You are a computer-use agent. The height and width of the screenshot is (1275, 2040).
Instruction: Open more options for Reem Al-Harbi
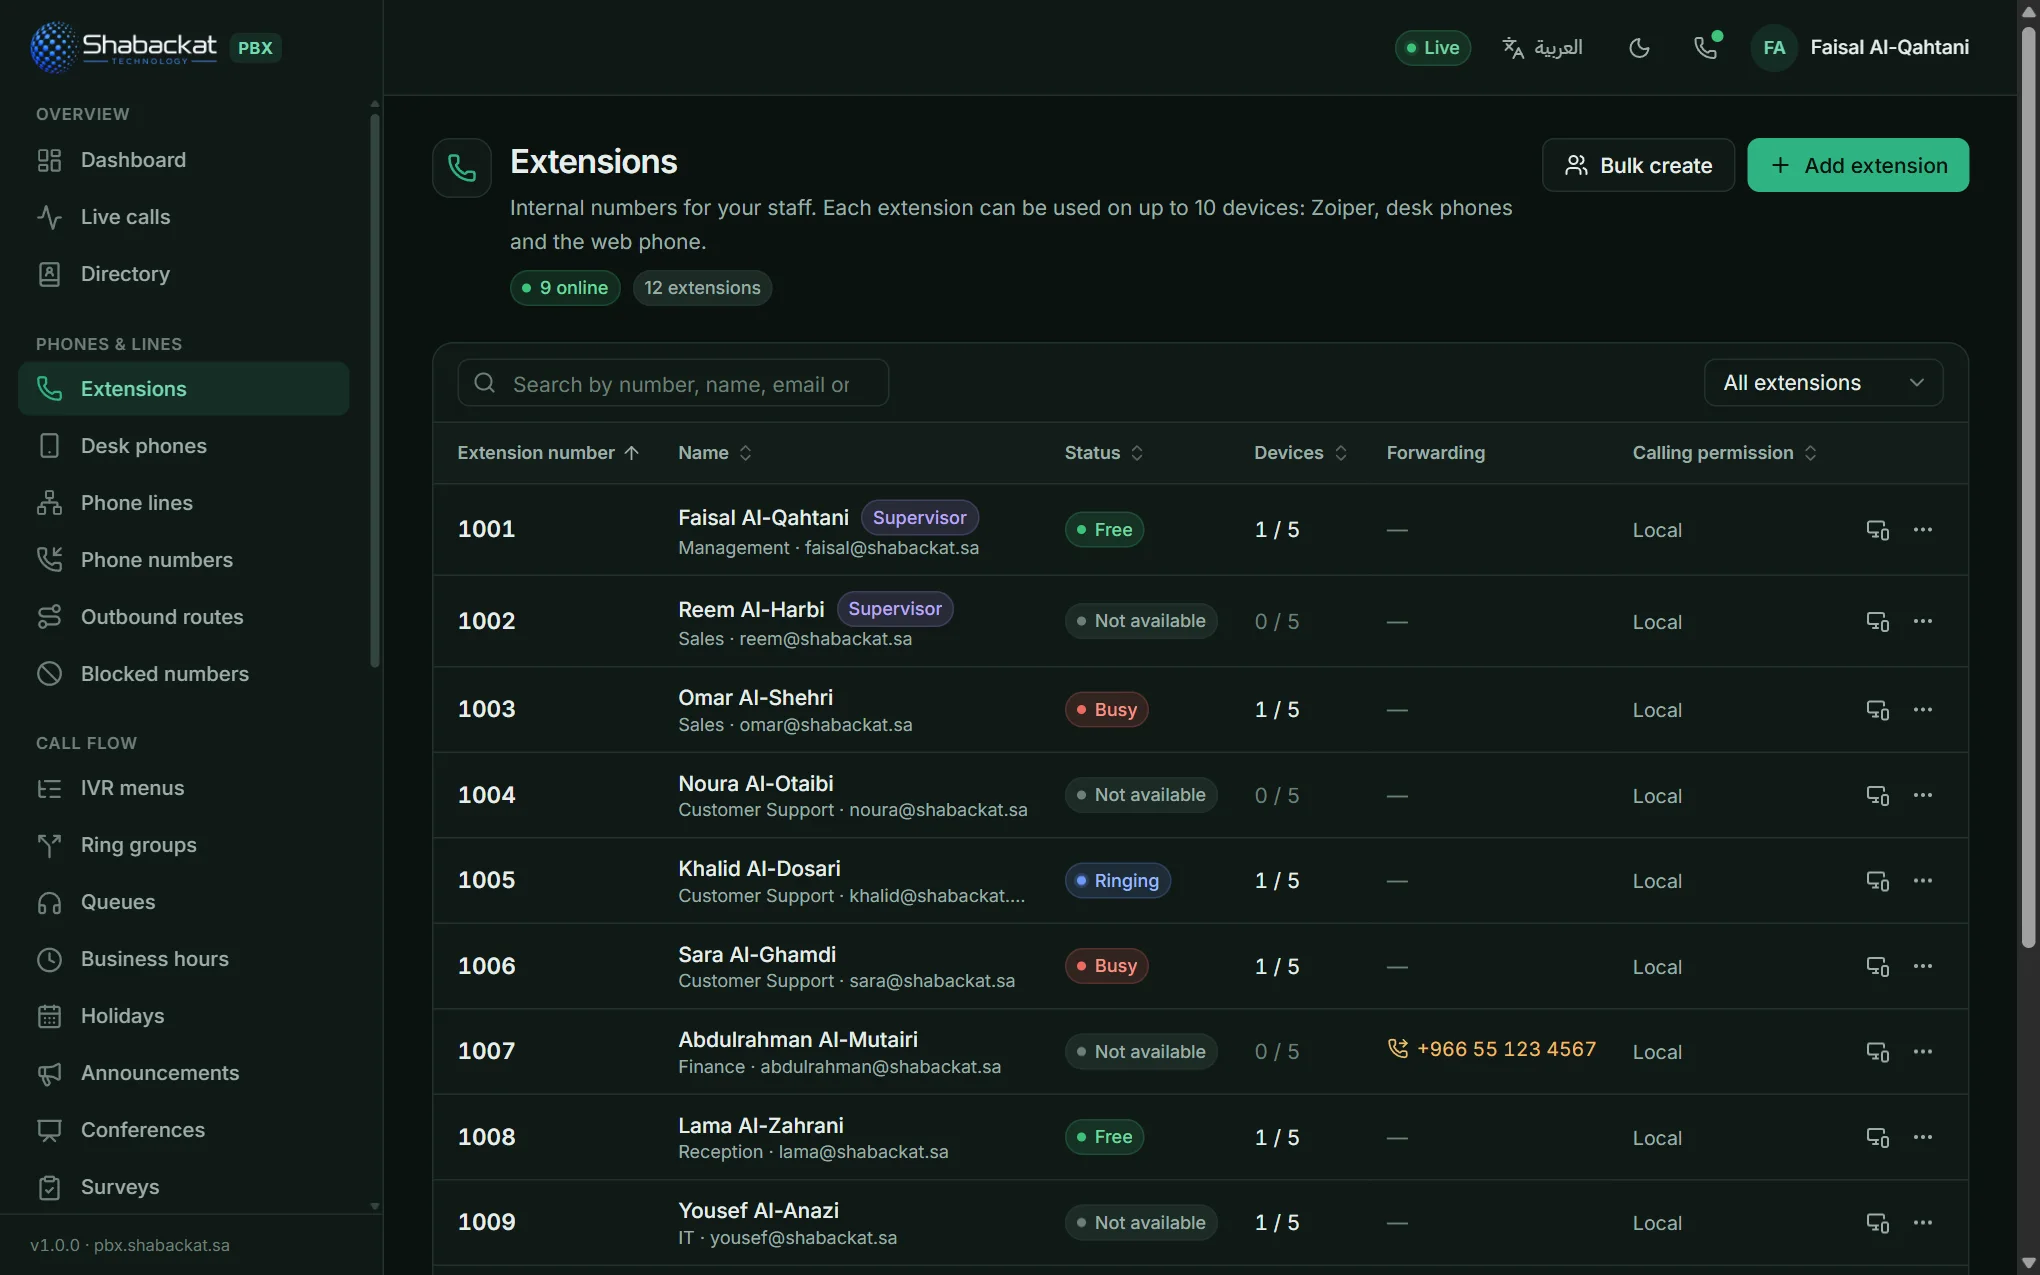[x=1923, y=621]
